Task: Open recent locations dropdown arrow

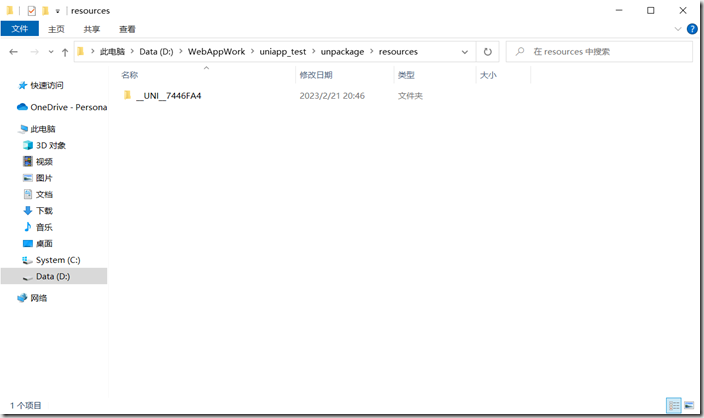Action: pyautogui.click(x=50, y=52)
